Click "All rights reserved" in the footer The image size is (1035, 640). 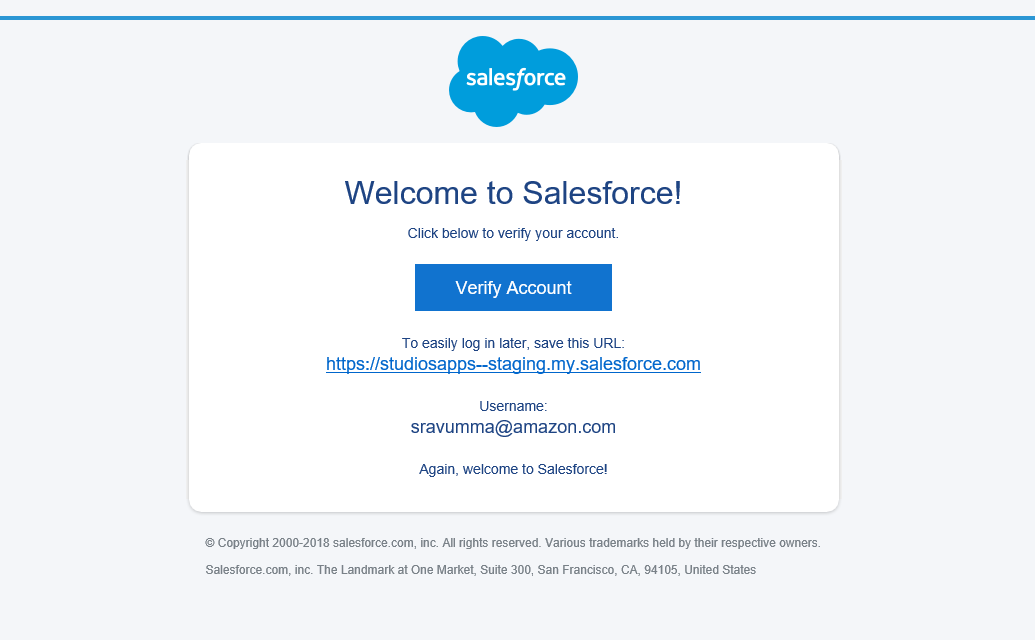tap(491, 543)
